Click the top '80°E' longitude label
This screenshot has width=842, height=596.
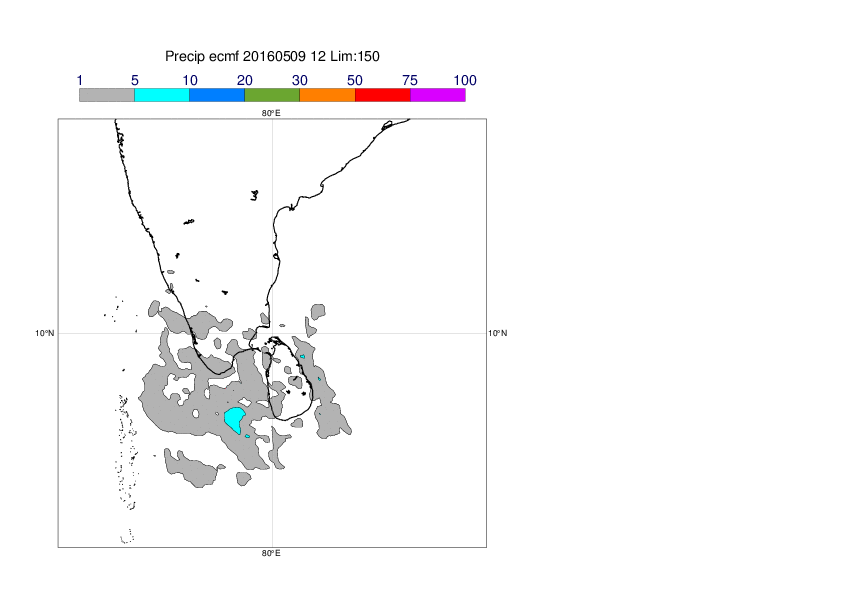tap(271, 113)
